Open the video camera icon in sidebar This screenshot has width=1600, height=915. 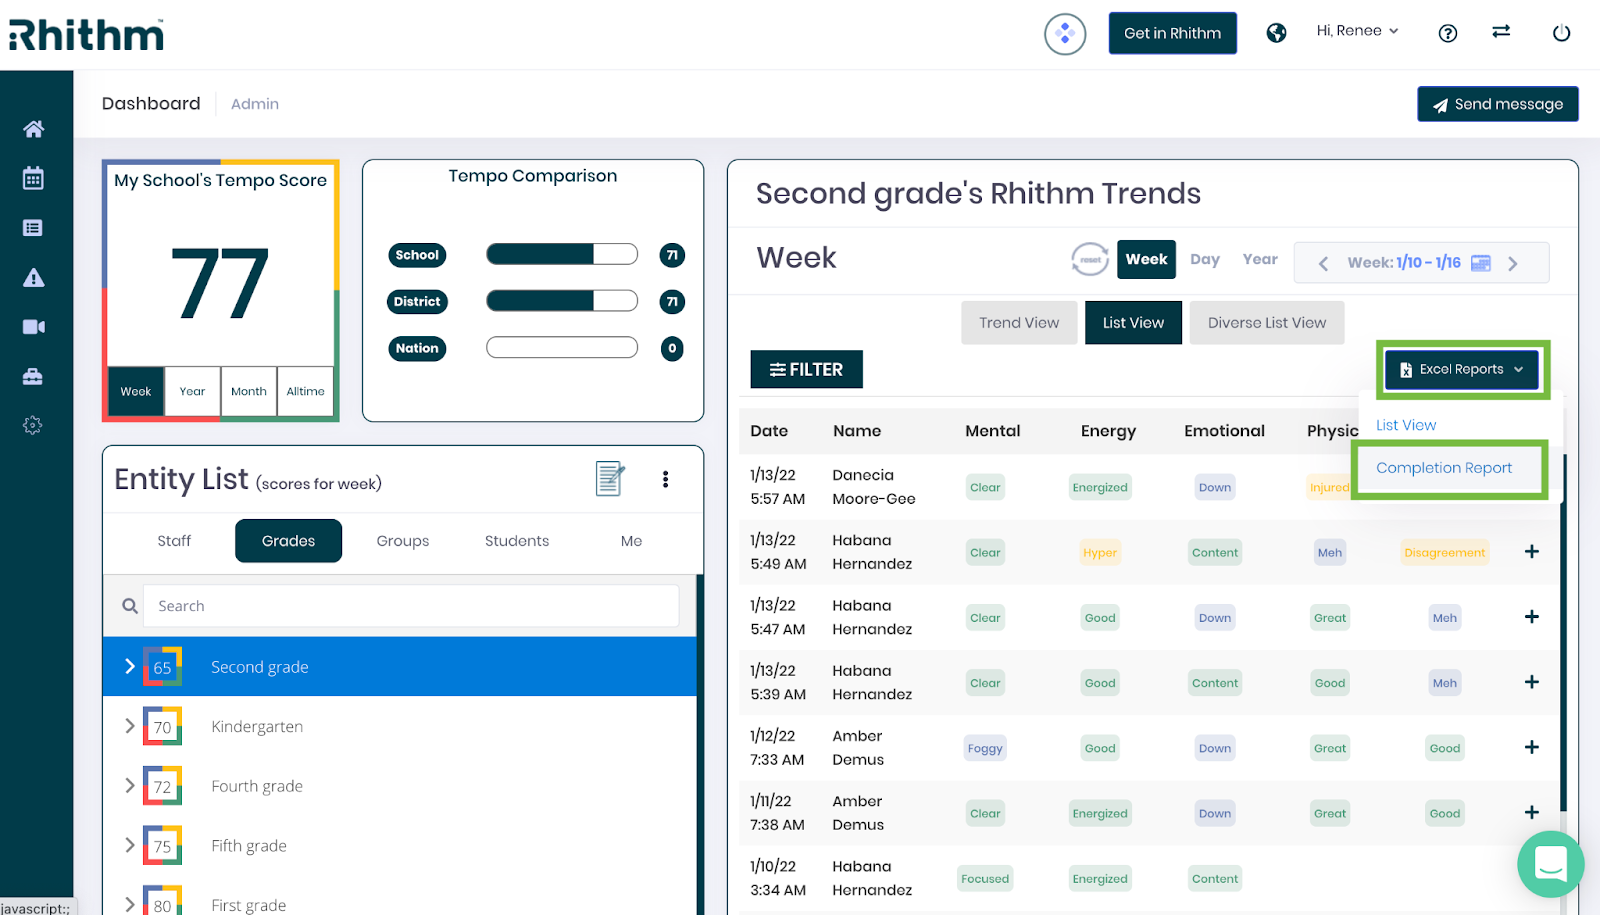tap(33, 327)
